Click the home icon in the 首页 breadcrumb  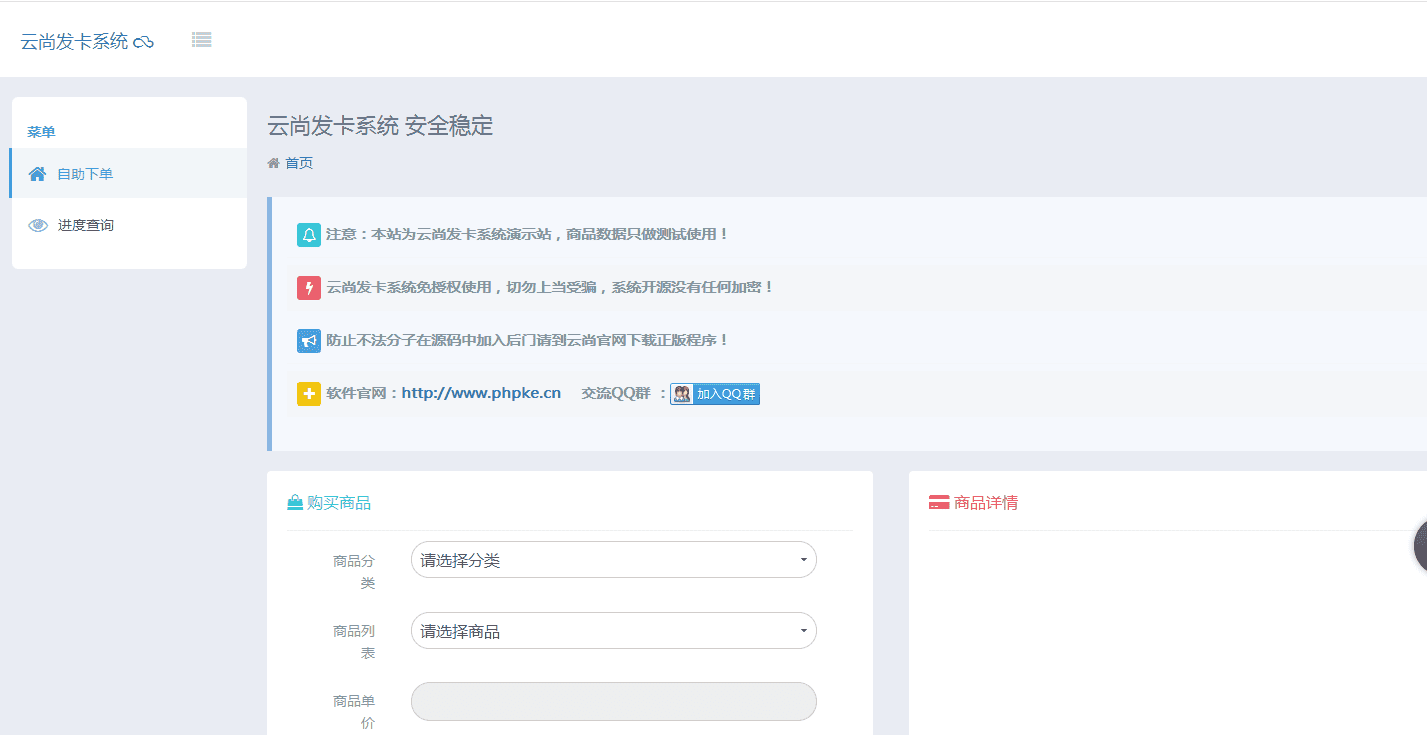click(272, 162)
